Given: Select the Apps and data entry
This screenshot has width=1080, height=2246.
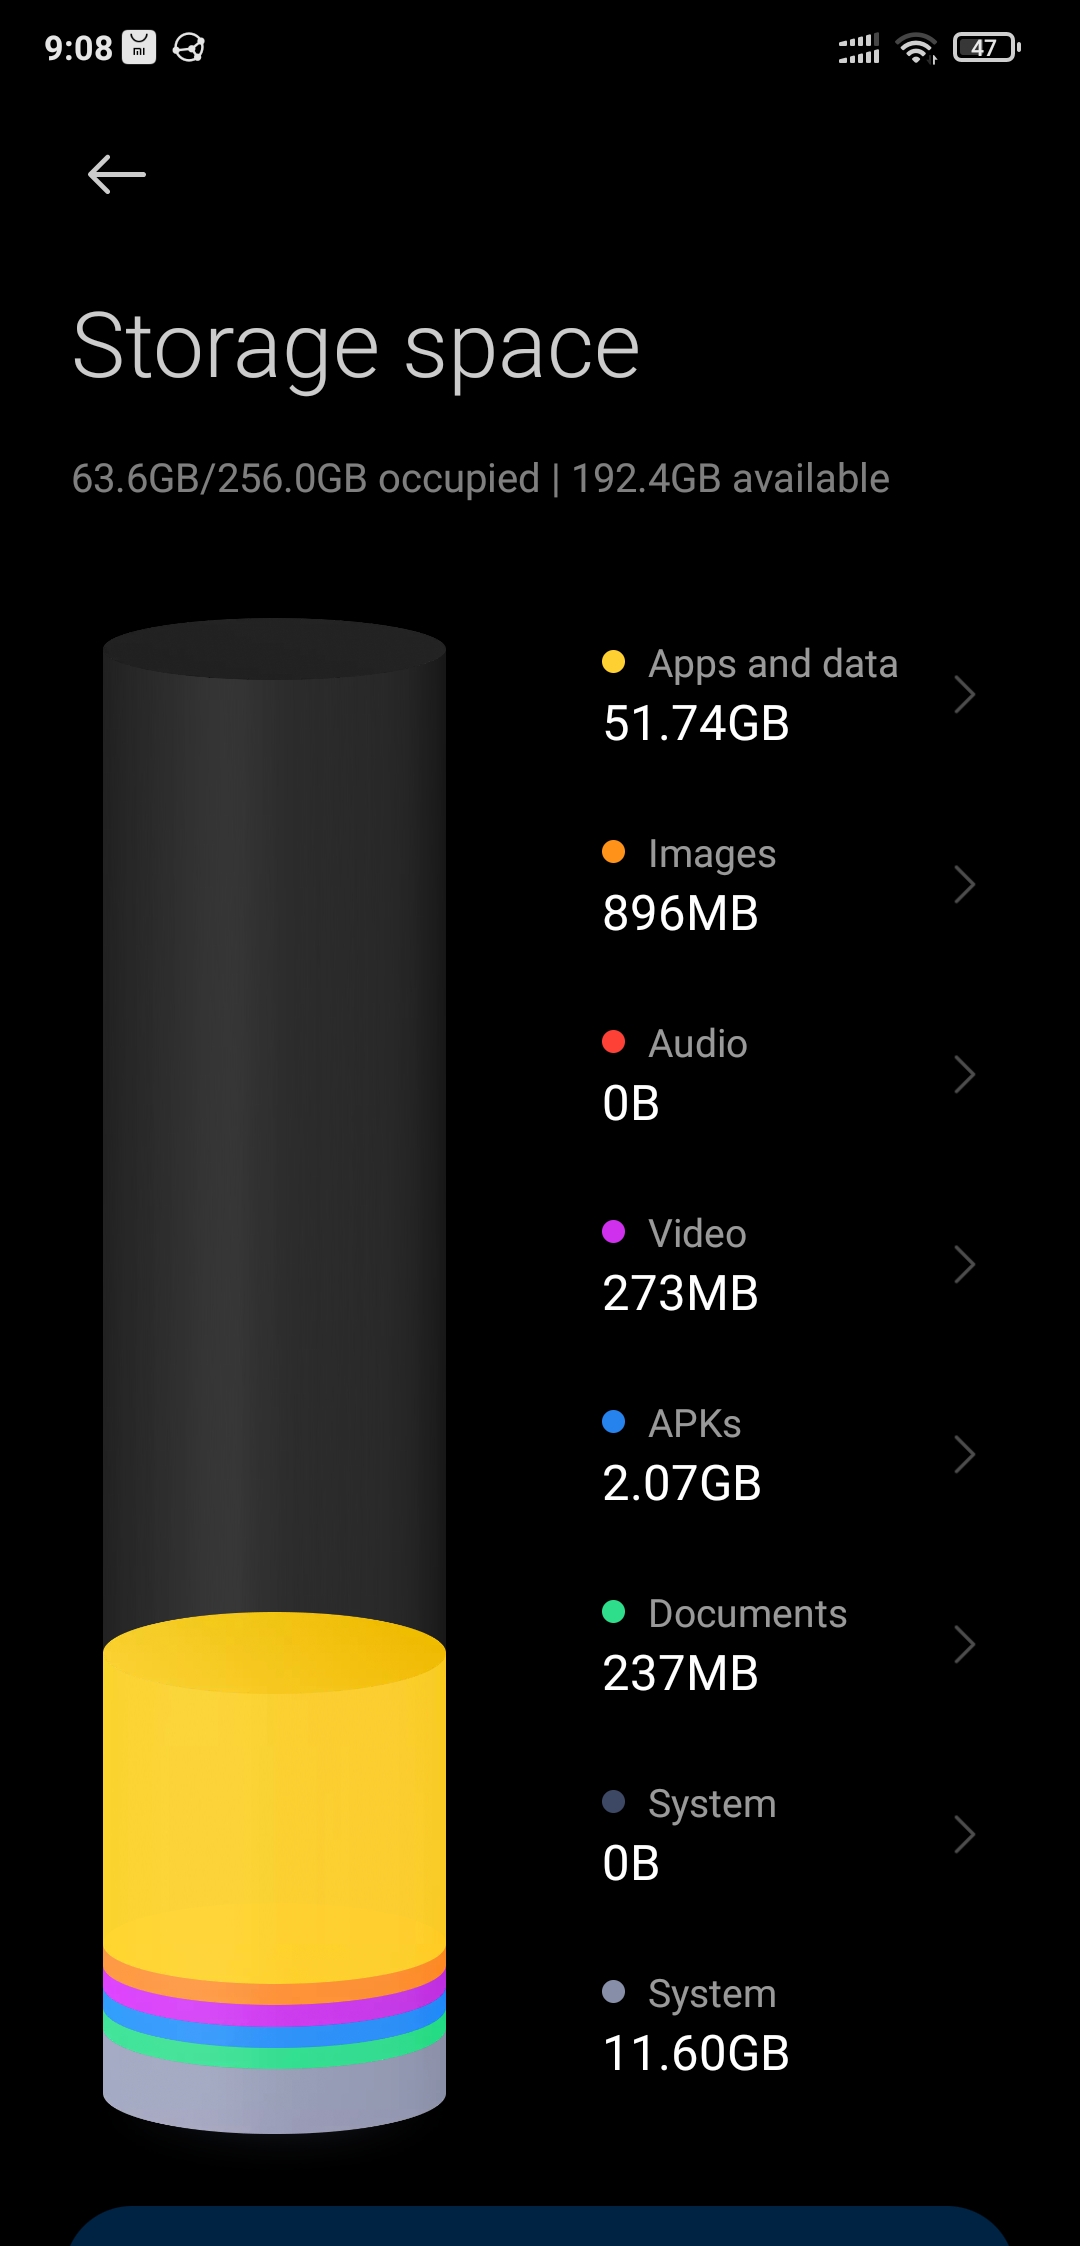Looking at the screenshot, I should 750,694.
